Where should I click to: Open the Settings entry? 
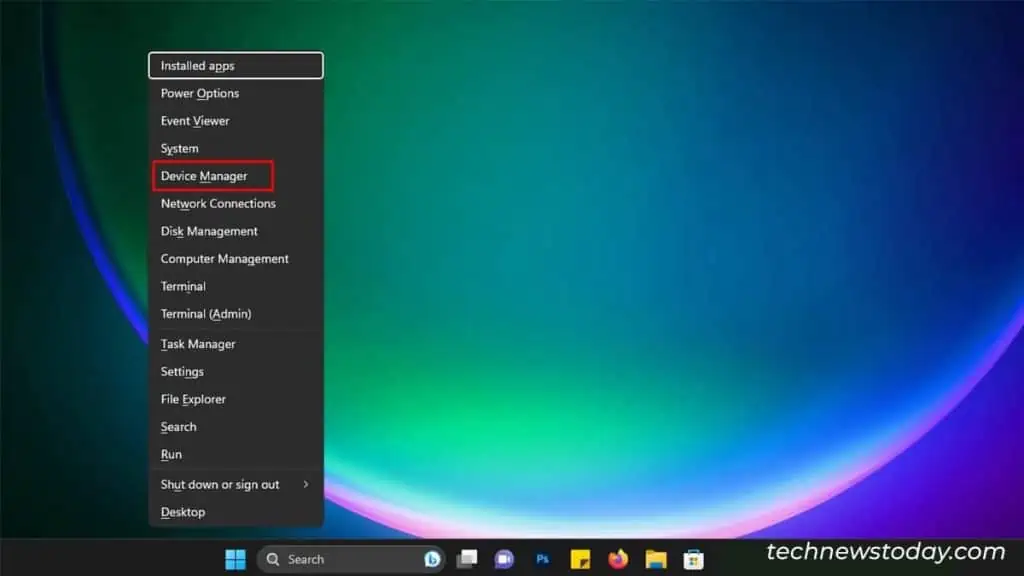182,371
